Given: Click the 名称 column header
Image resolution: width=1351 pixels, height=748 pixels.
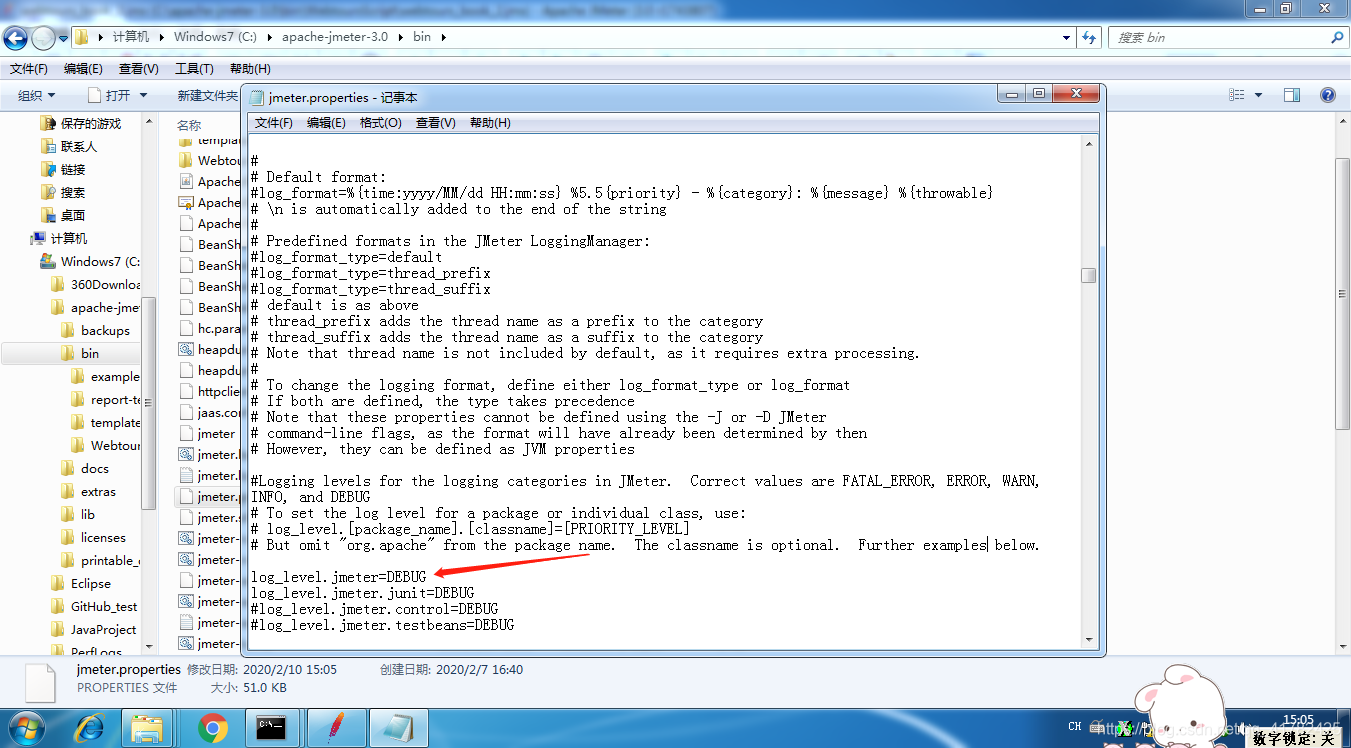Looking at the screenshot, I should [190, 125].
